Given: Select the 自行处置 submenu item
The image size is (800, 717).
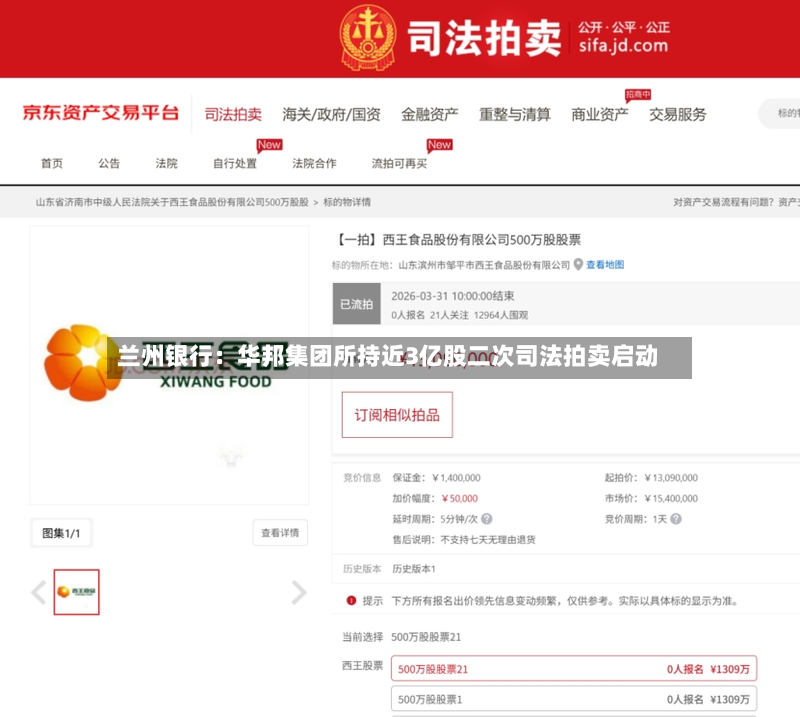Looking at the screenshot, I should point(235,163).
